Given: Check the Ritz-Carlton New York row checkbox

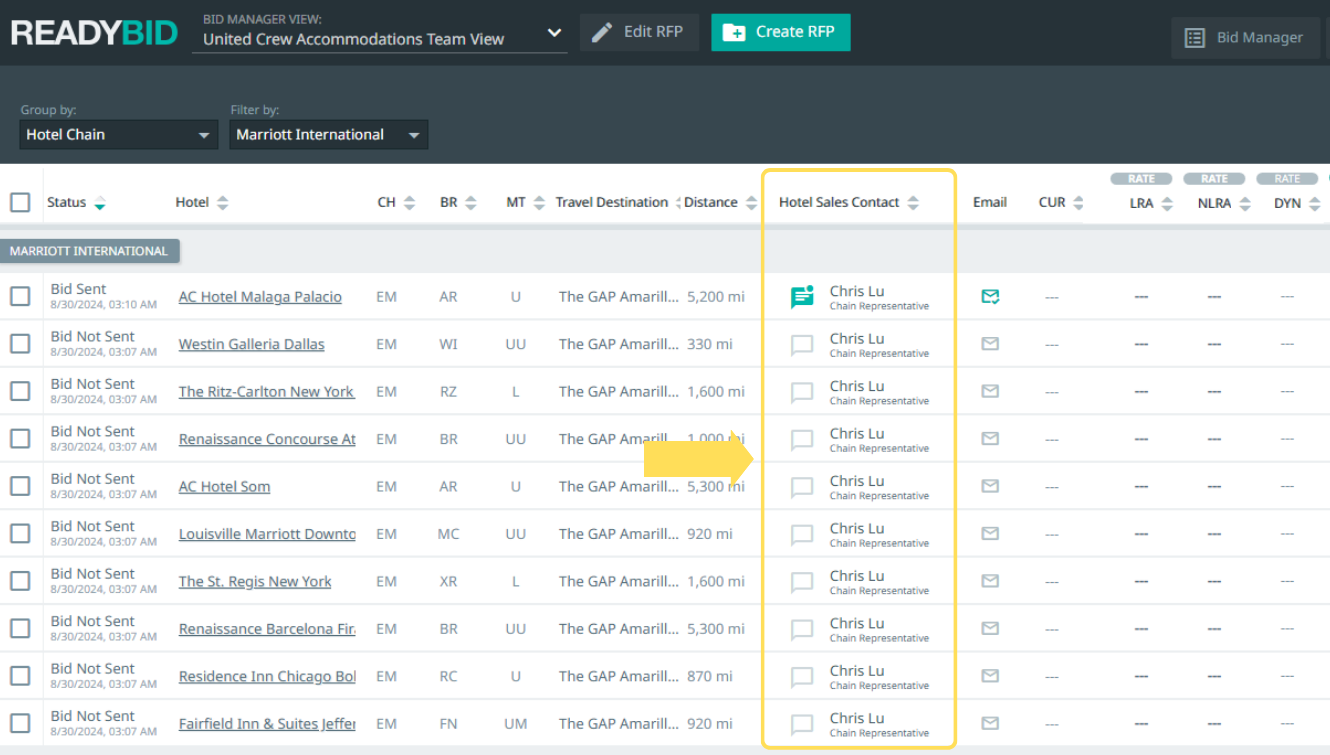Looking at the screenshot, I should (x=20, y=391).
